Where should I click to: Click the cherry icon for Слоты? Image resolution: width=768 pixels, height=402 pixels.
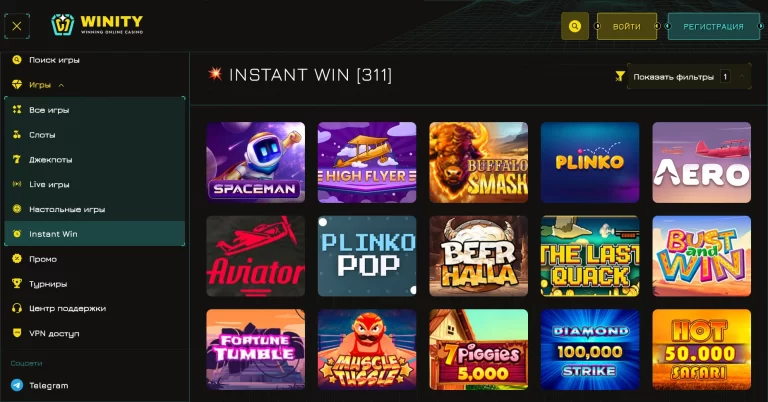pos(17,135)
